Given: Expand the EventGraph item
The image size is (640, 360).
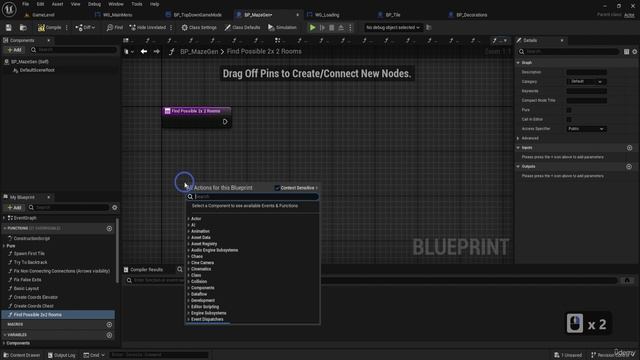Looking at the screenshot, I should pyautogui.click(x=4, y=218).
